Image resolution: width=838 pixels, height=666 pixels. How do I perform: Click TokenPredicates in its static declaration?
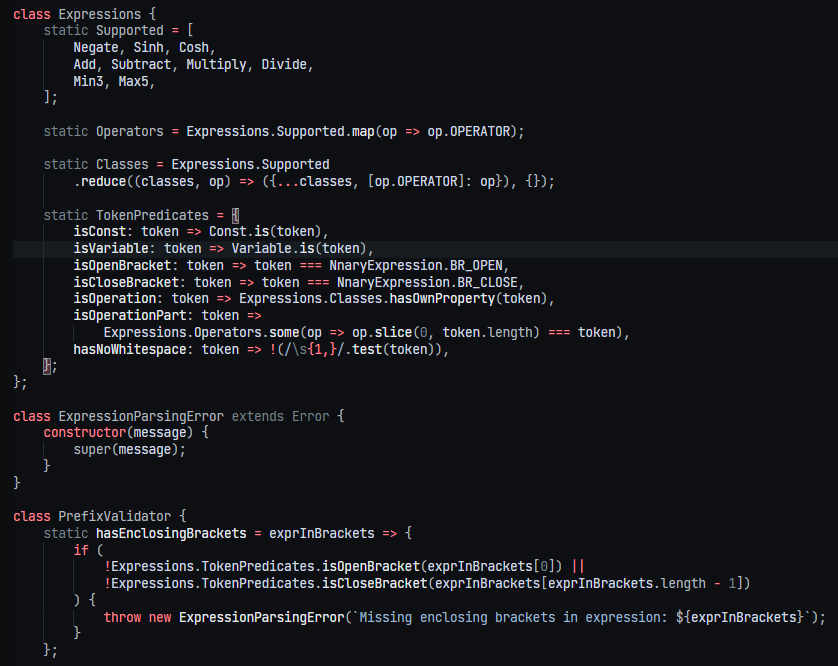(x=152, y=215)
